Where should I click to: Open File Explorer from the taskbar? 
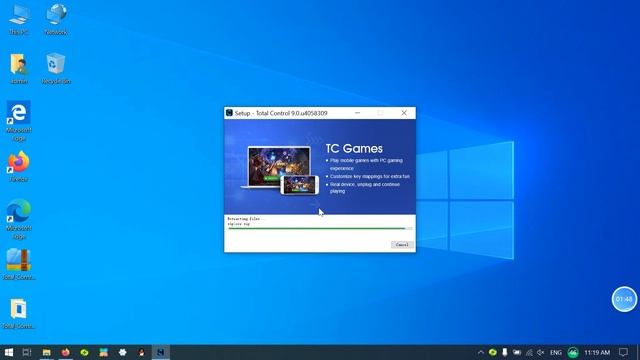point(47,352)
